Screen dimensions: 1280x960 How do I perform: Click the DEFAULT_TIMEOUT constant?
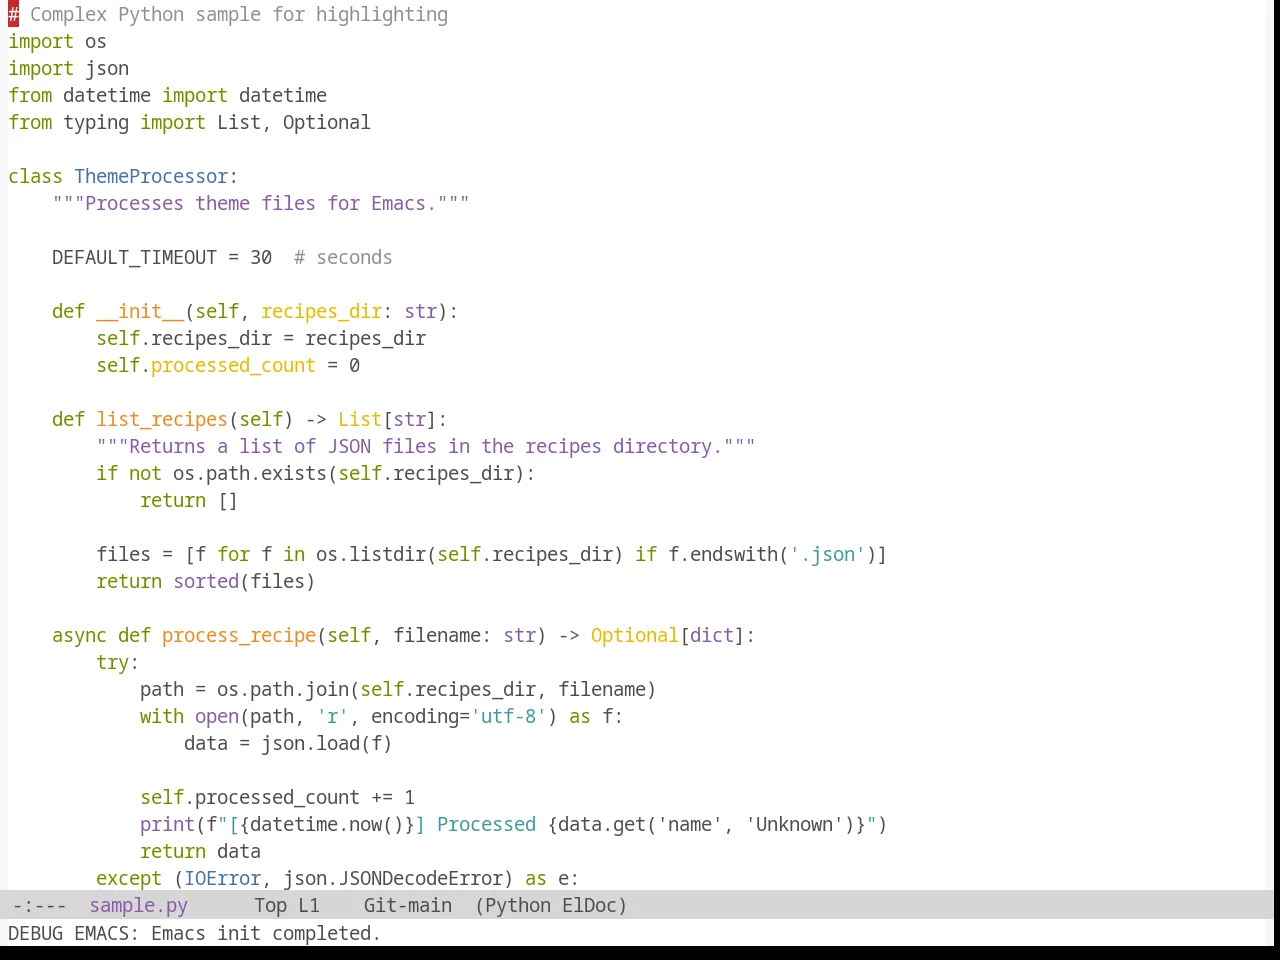click(x=134, y=258)
